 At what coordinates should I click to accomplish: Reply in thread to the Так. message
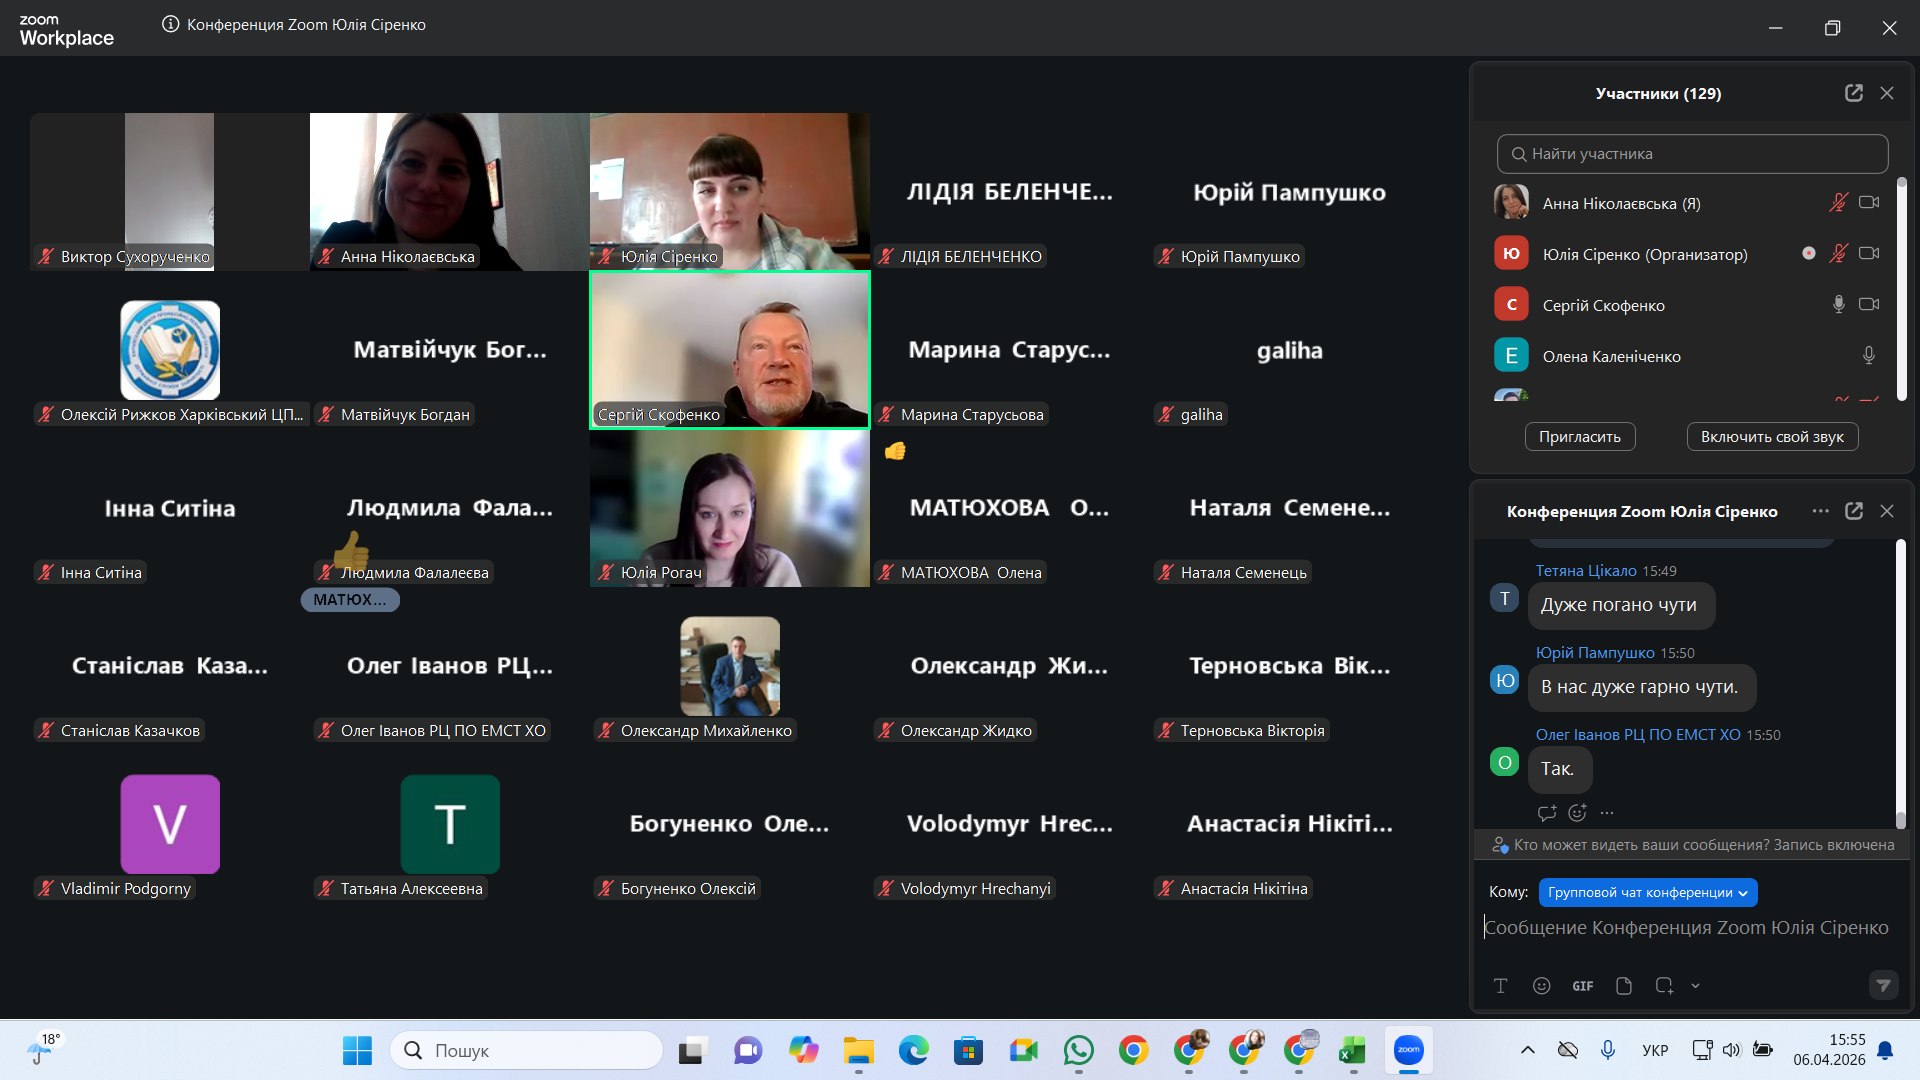point(1547,813)
